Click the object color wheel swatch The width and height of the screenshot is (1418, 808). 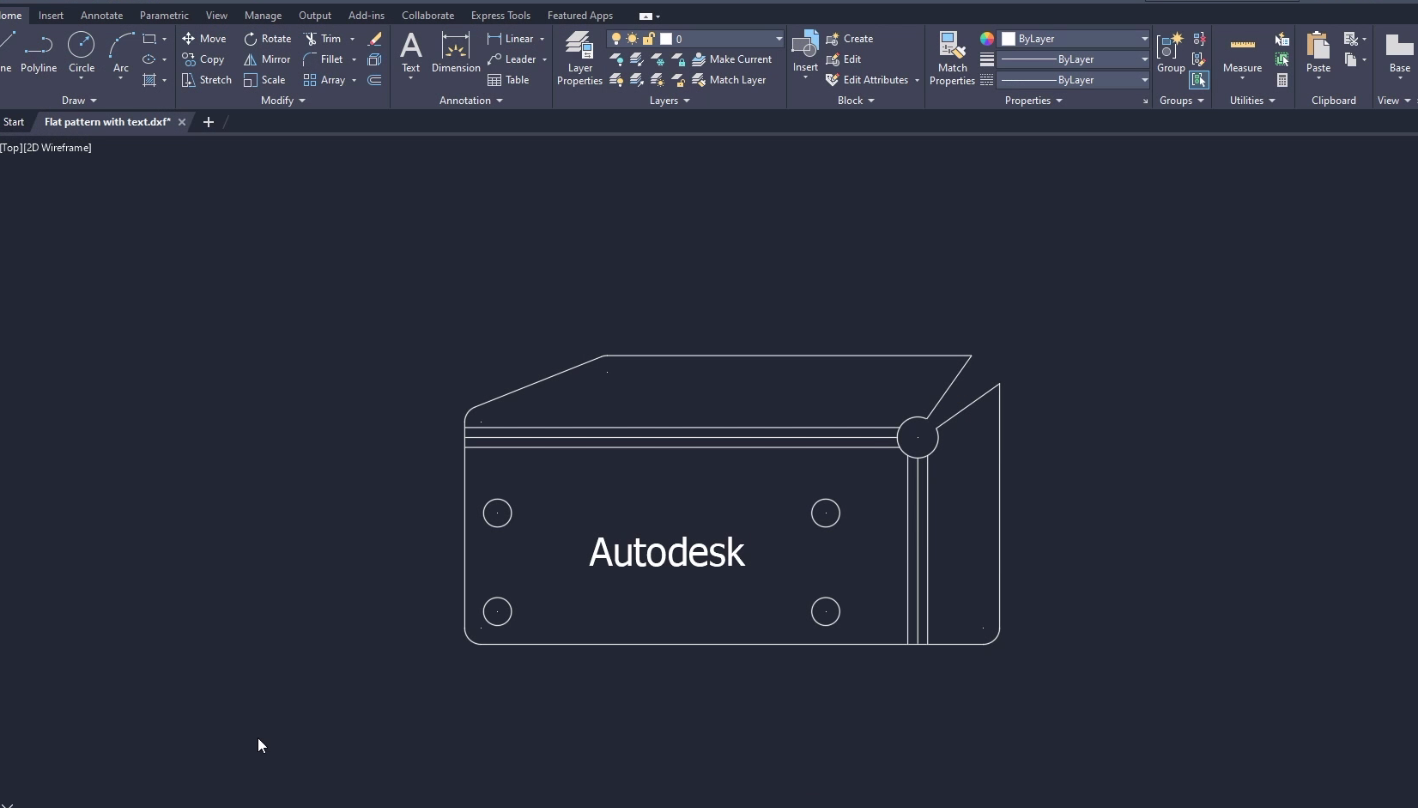tap(987, 39)
